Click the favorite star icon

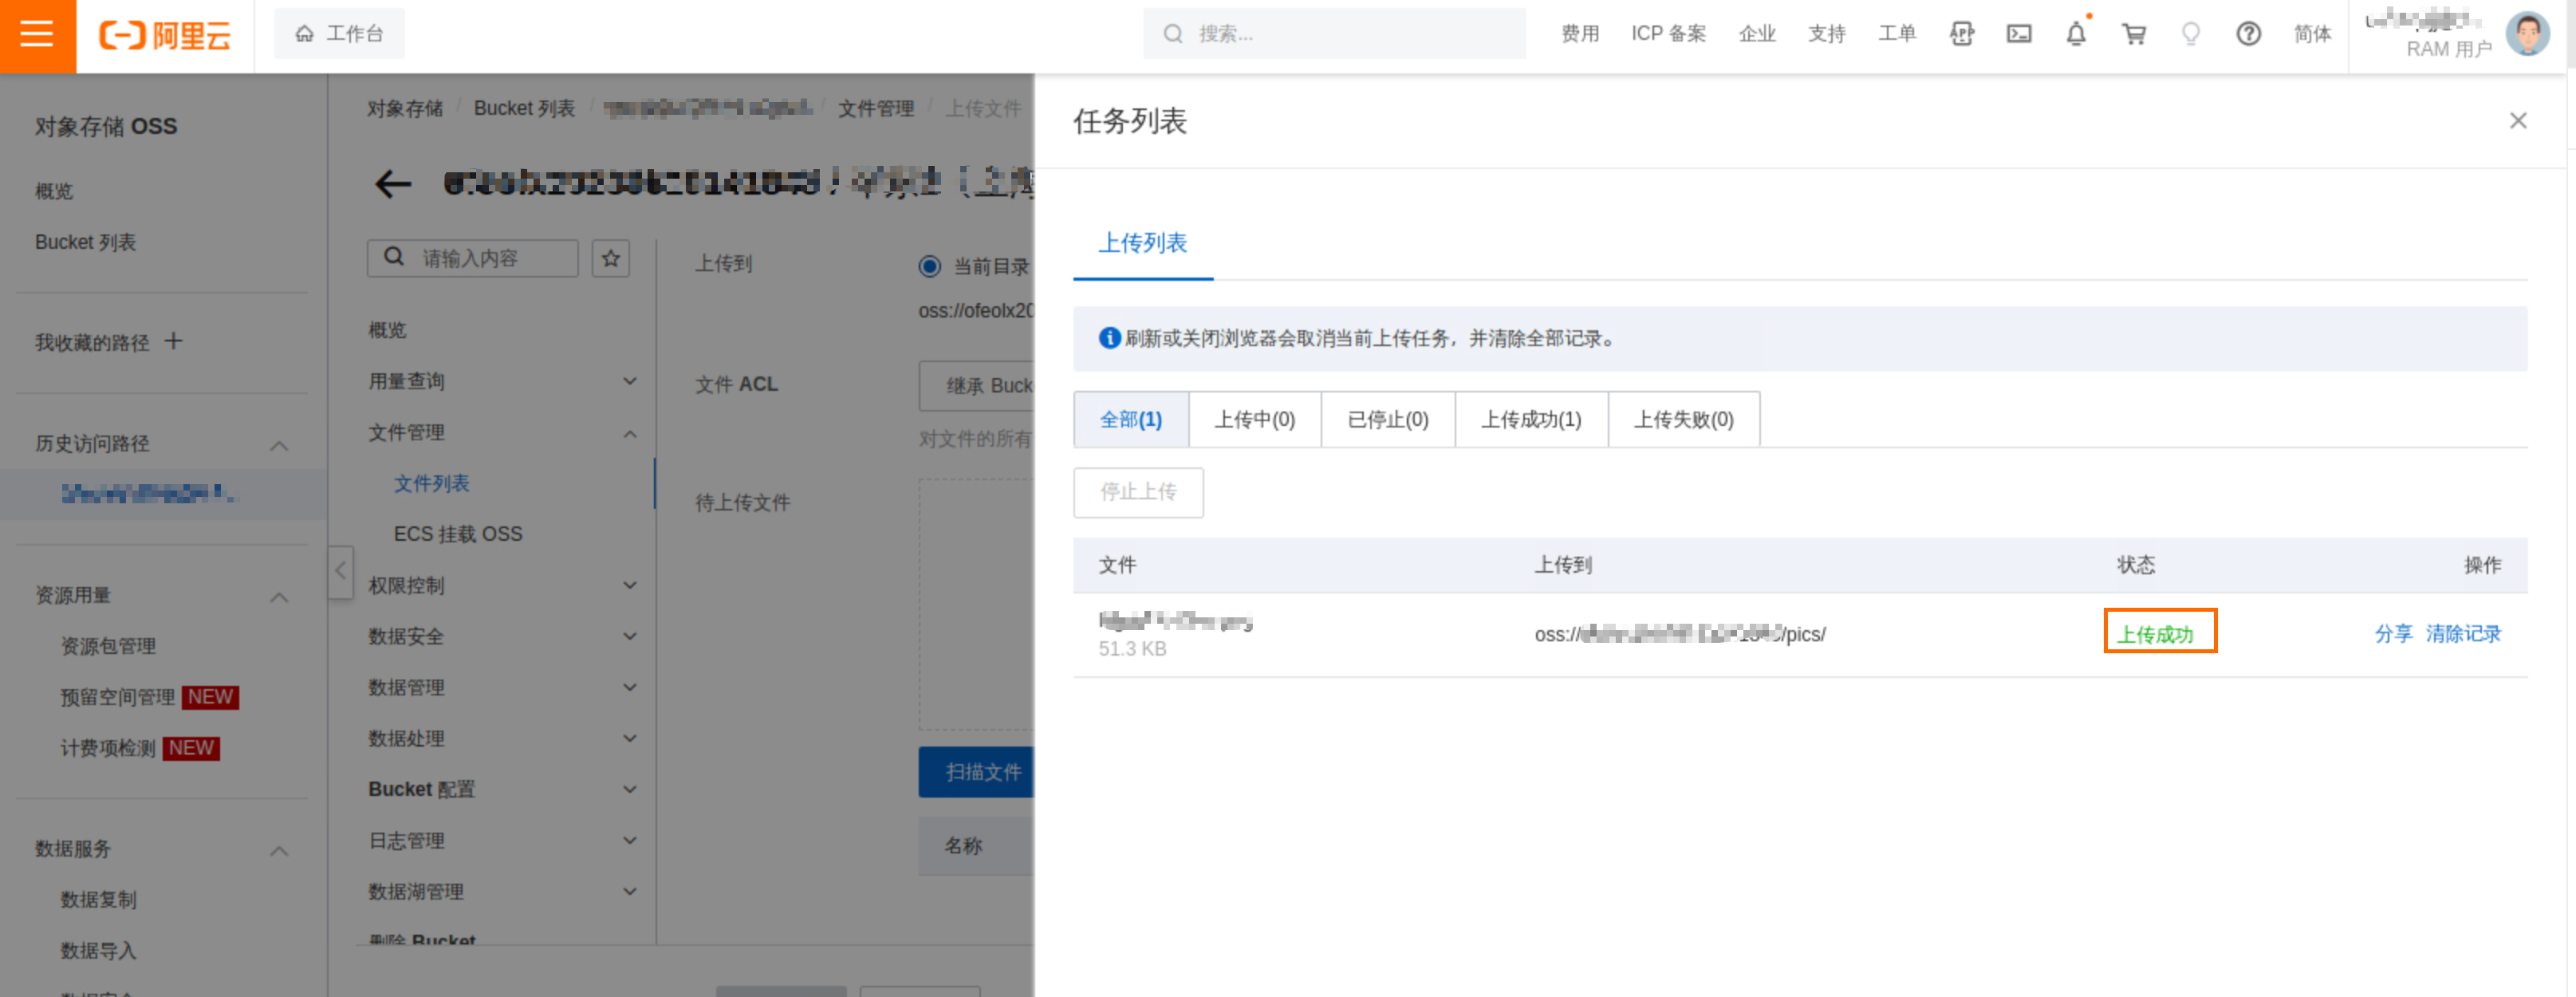point(610,258)
